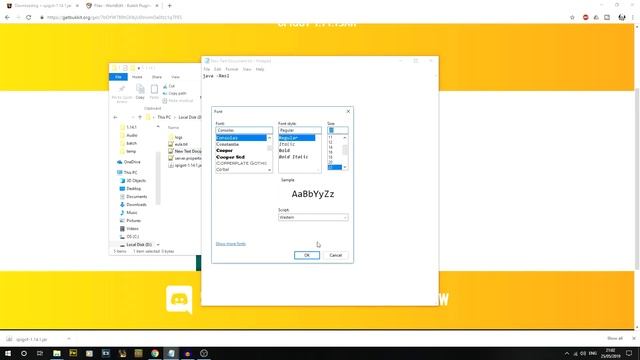Click Paste icon in Explorer ribbon
Viewport: 640px width, 360px height.
(x=154, y=91)
